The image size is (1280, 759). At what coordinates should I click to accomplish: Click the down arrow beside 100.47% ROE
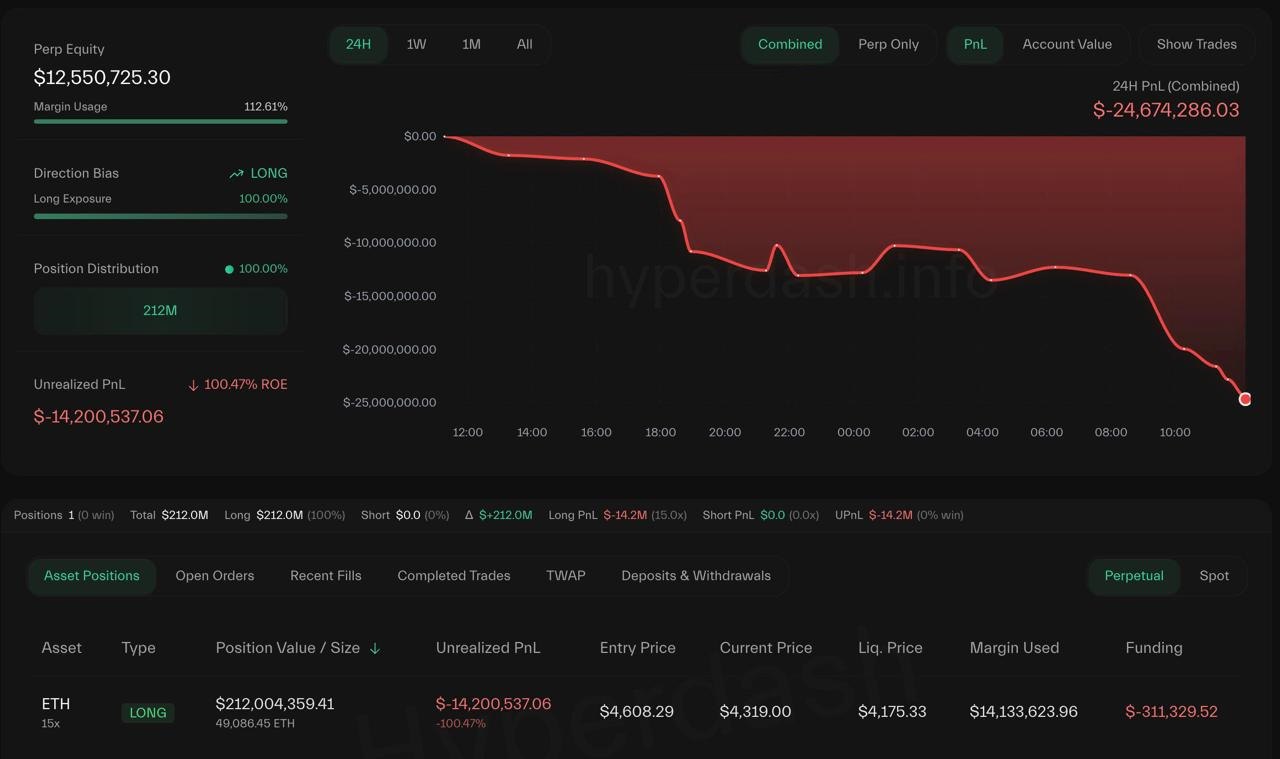193,385
